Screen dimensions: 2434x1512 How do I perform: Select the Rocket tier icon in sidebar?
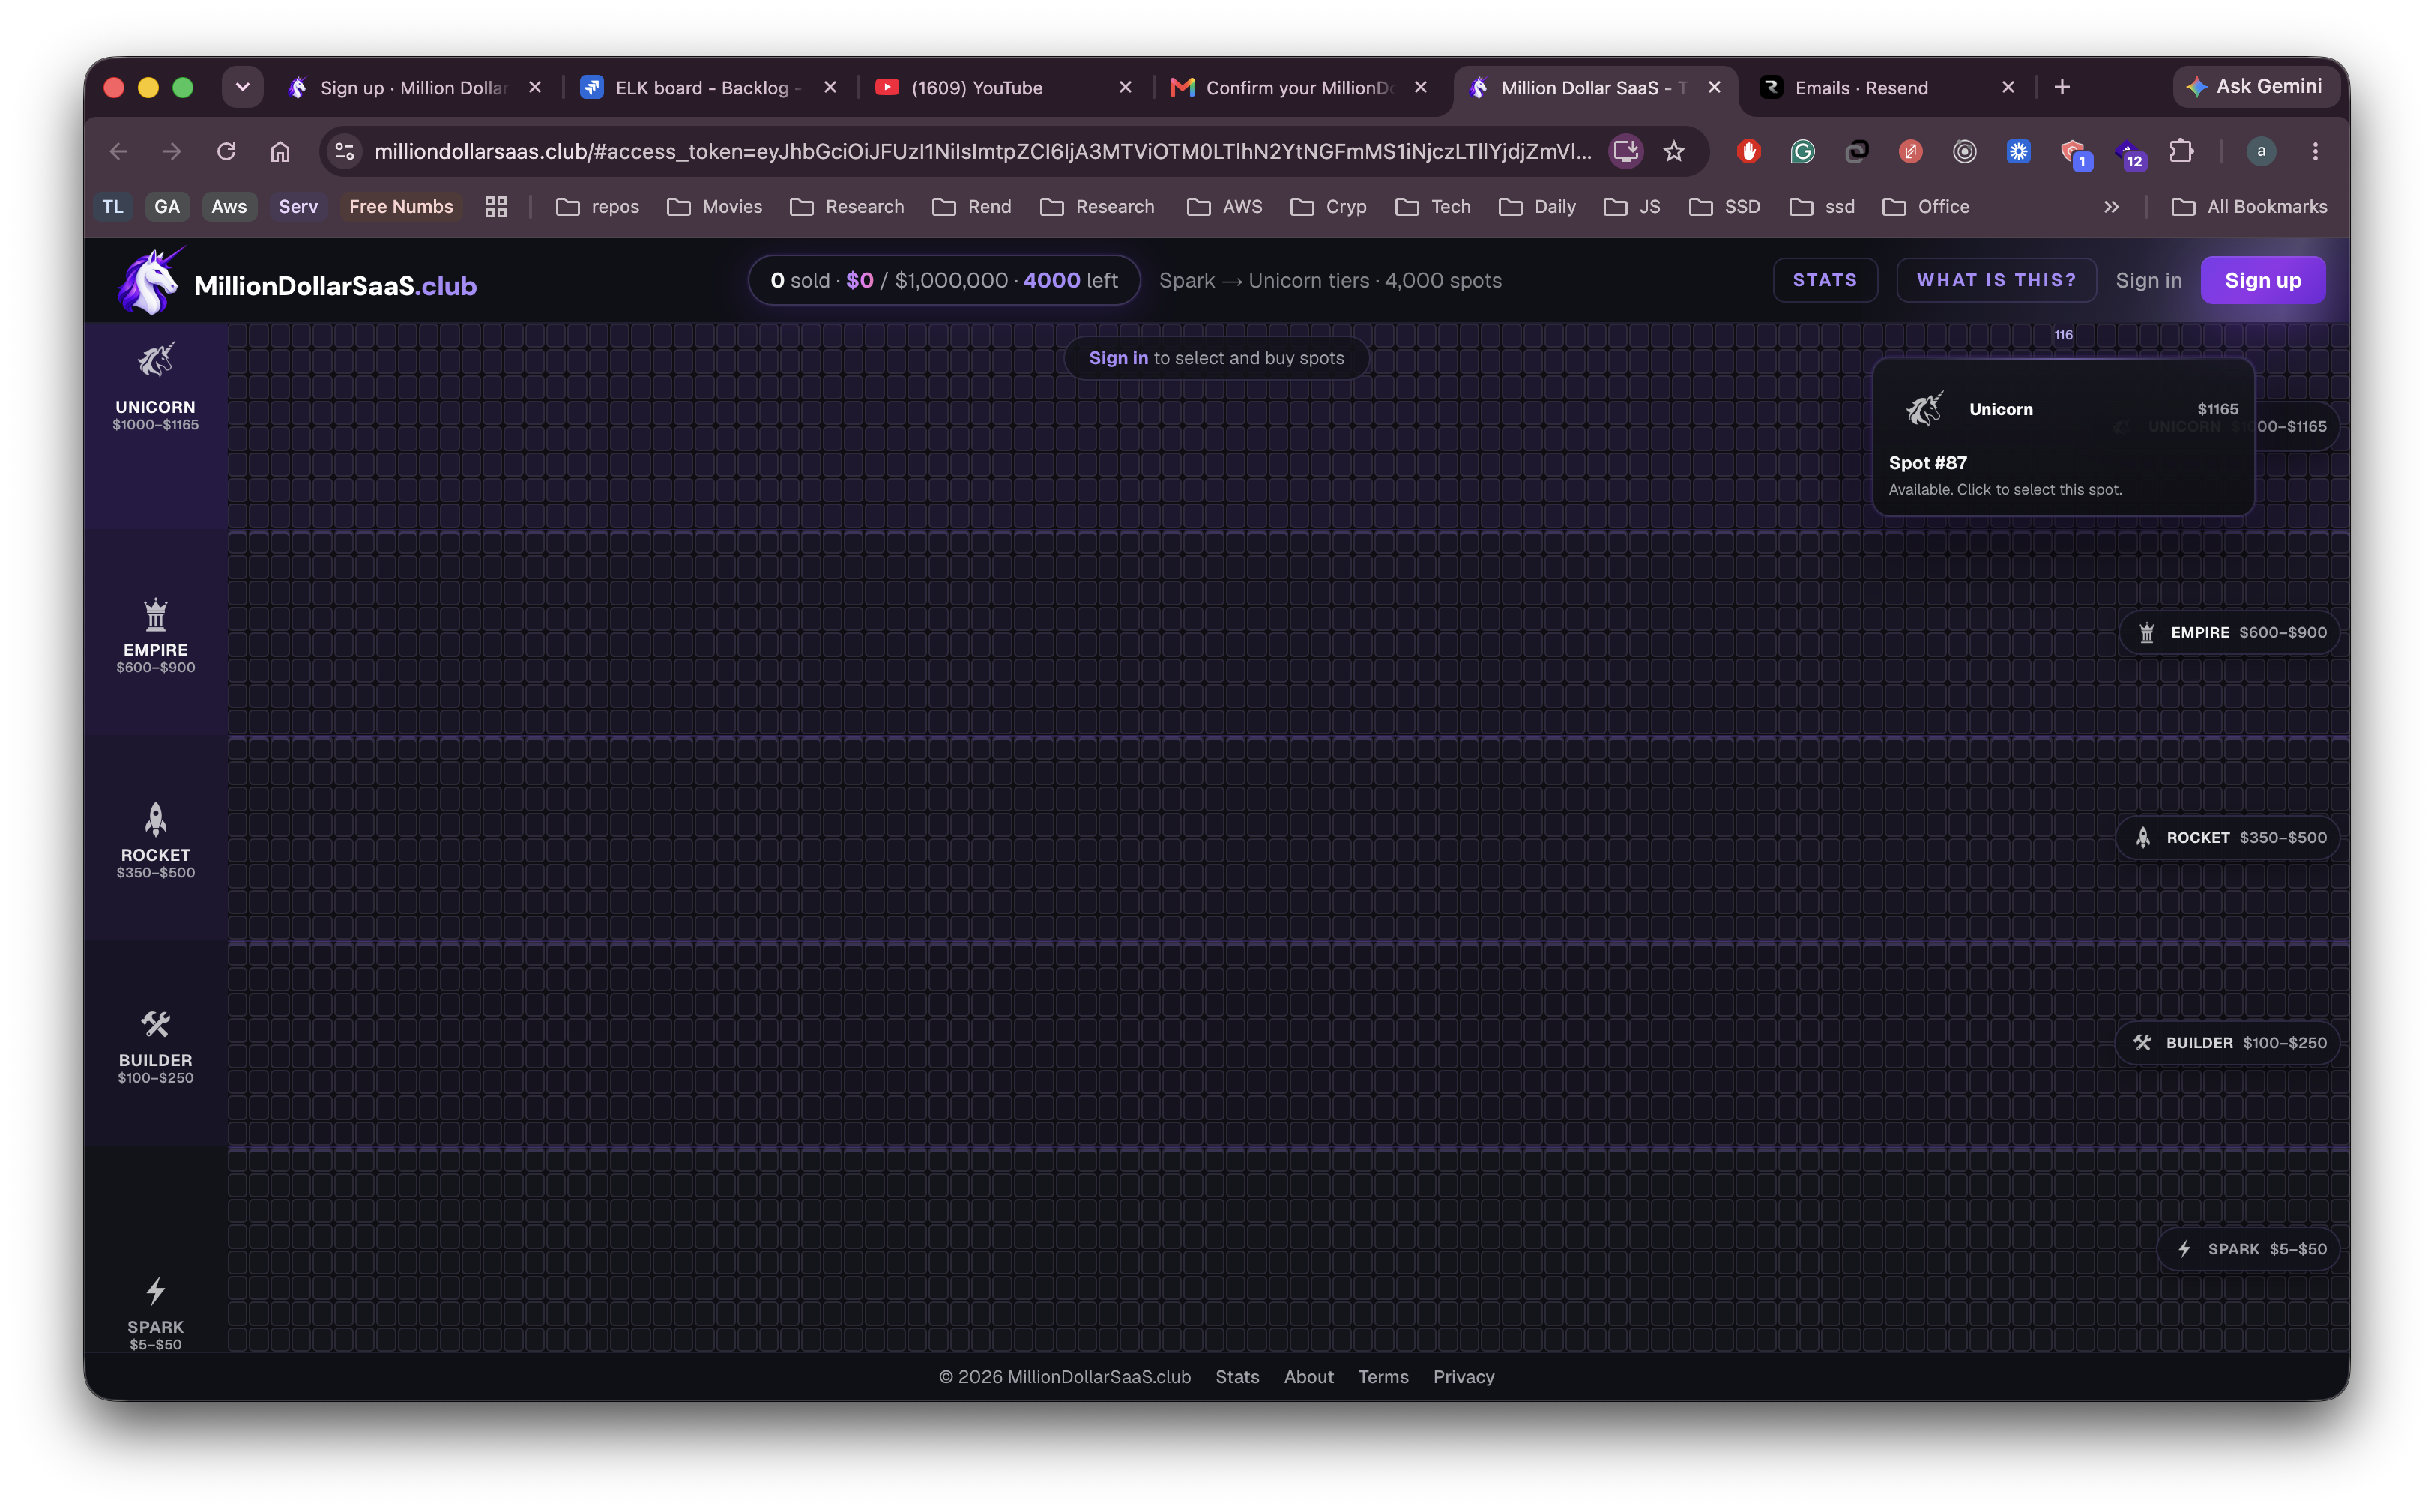click(x=155, y=819)
